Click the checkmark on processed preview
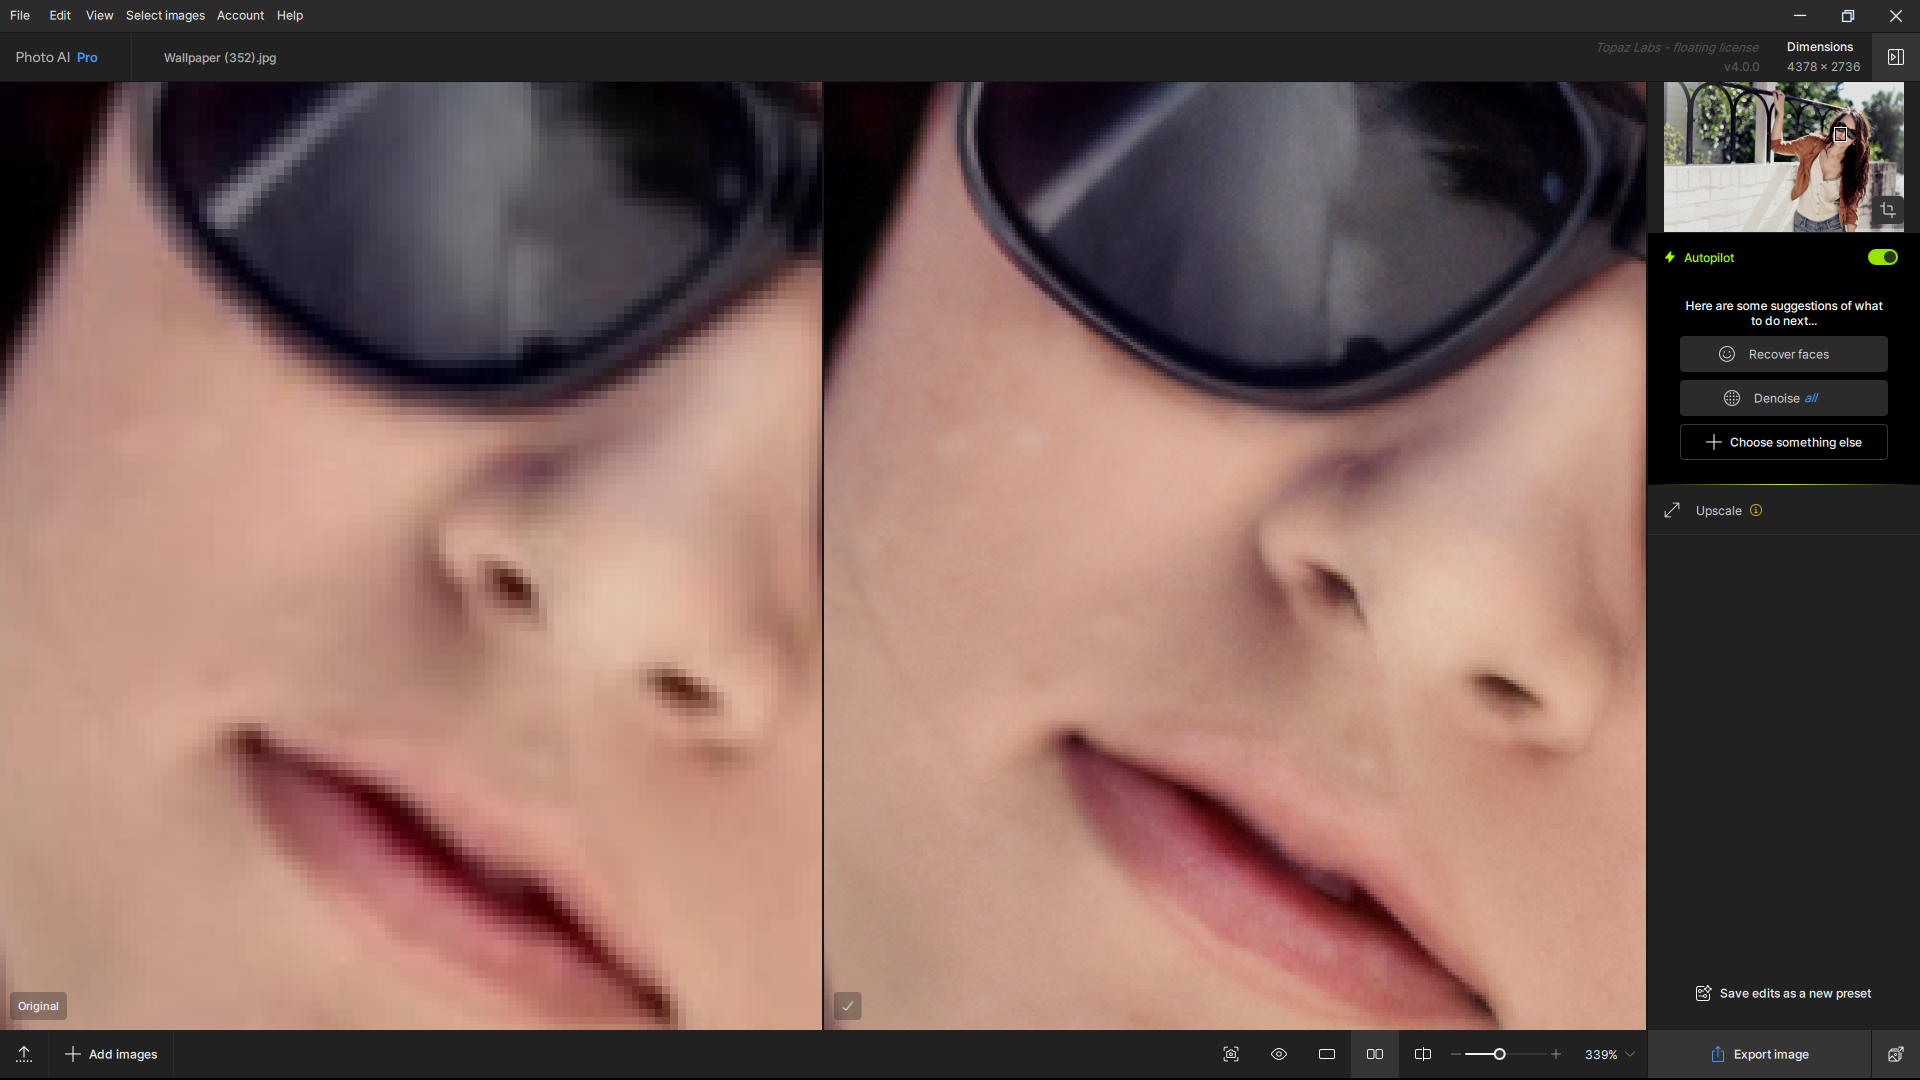This screenshot has height=1080, width=1920. (847, 1006)
